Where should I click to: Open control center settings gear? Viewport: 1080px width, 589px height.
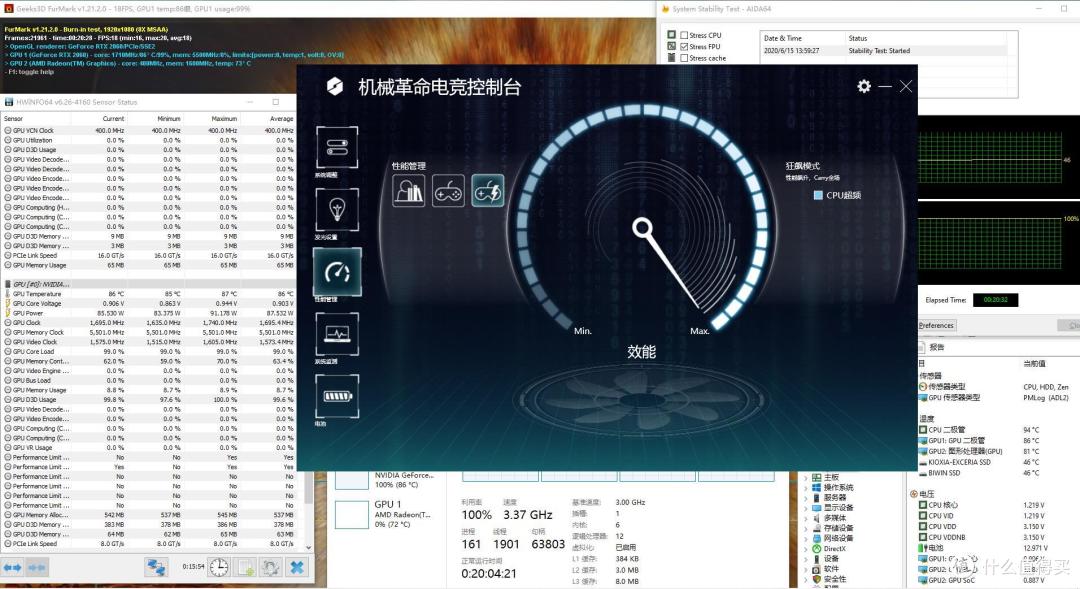pos(864,86)
